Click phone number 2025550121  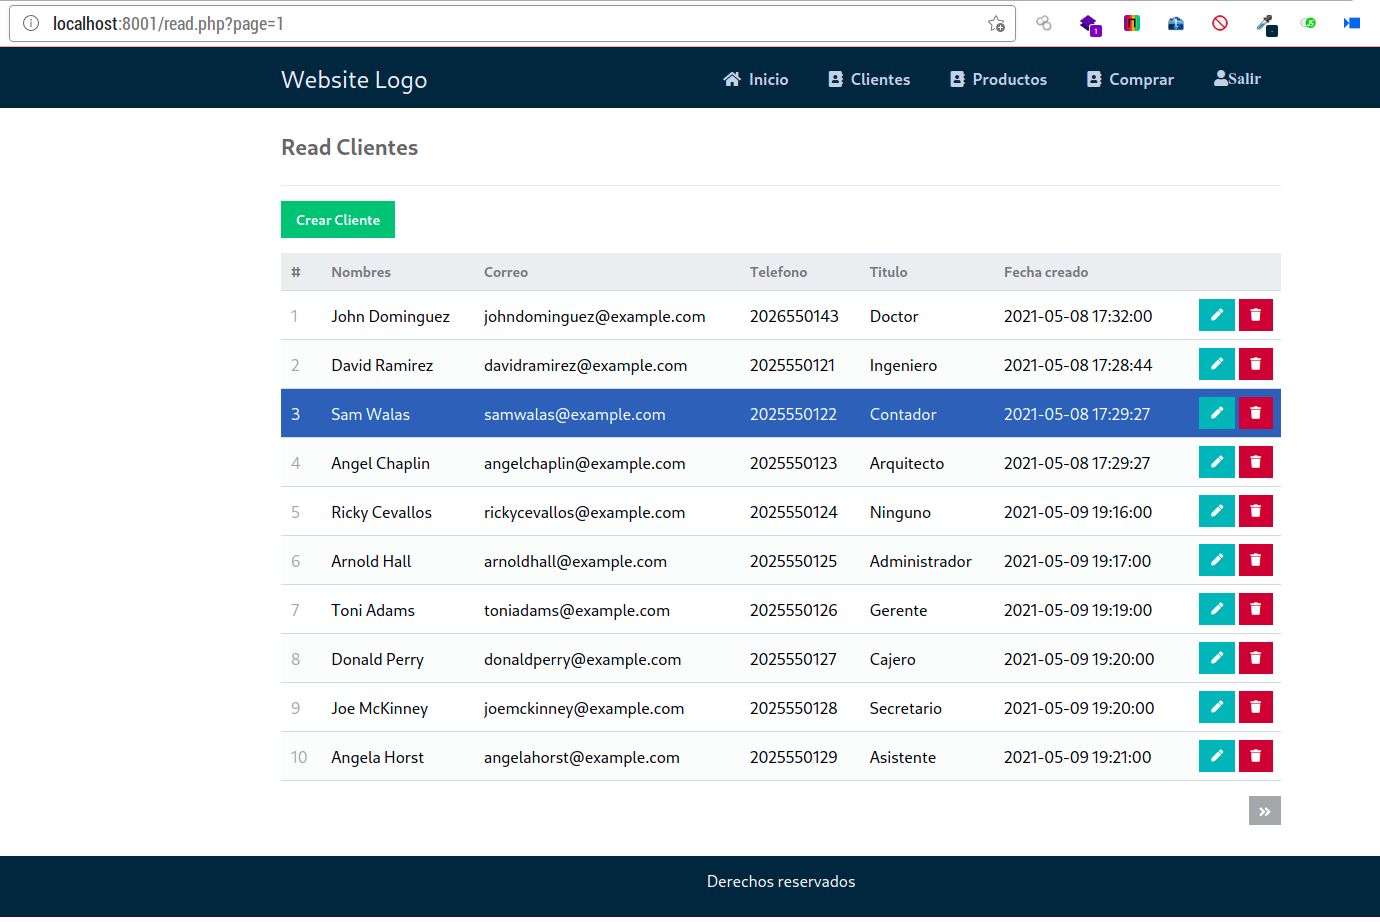click(792, 365)
